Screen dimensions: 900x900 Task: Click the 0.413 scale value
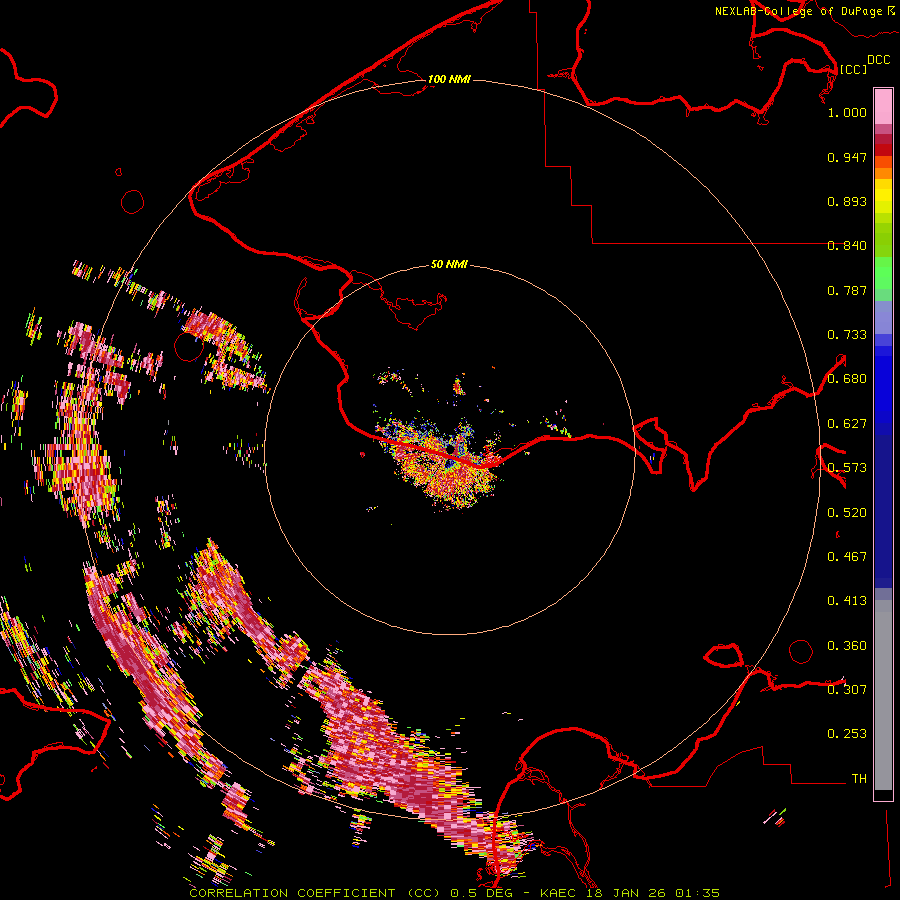pos(847,601)
